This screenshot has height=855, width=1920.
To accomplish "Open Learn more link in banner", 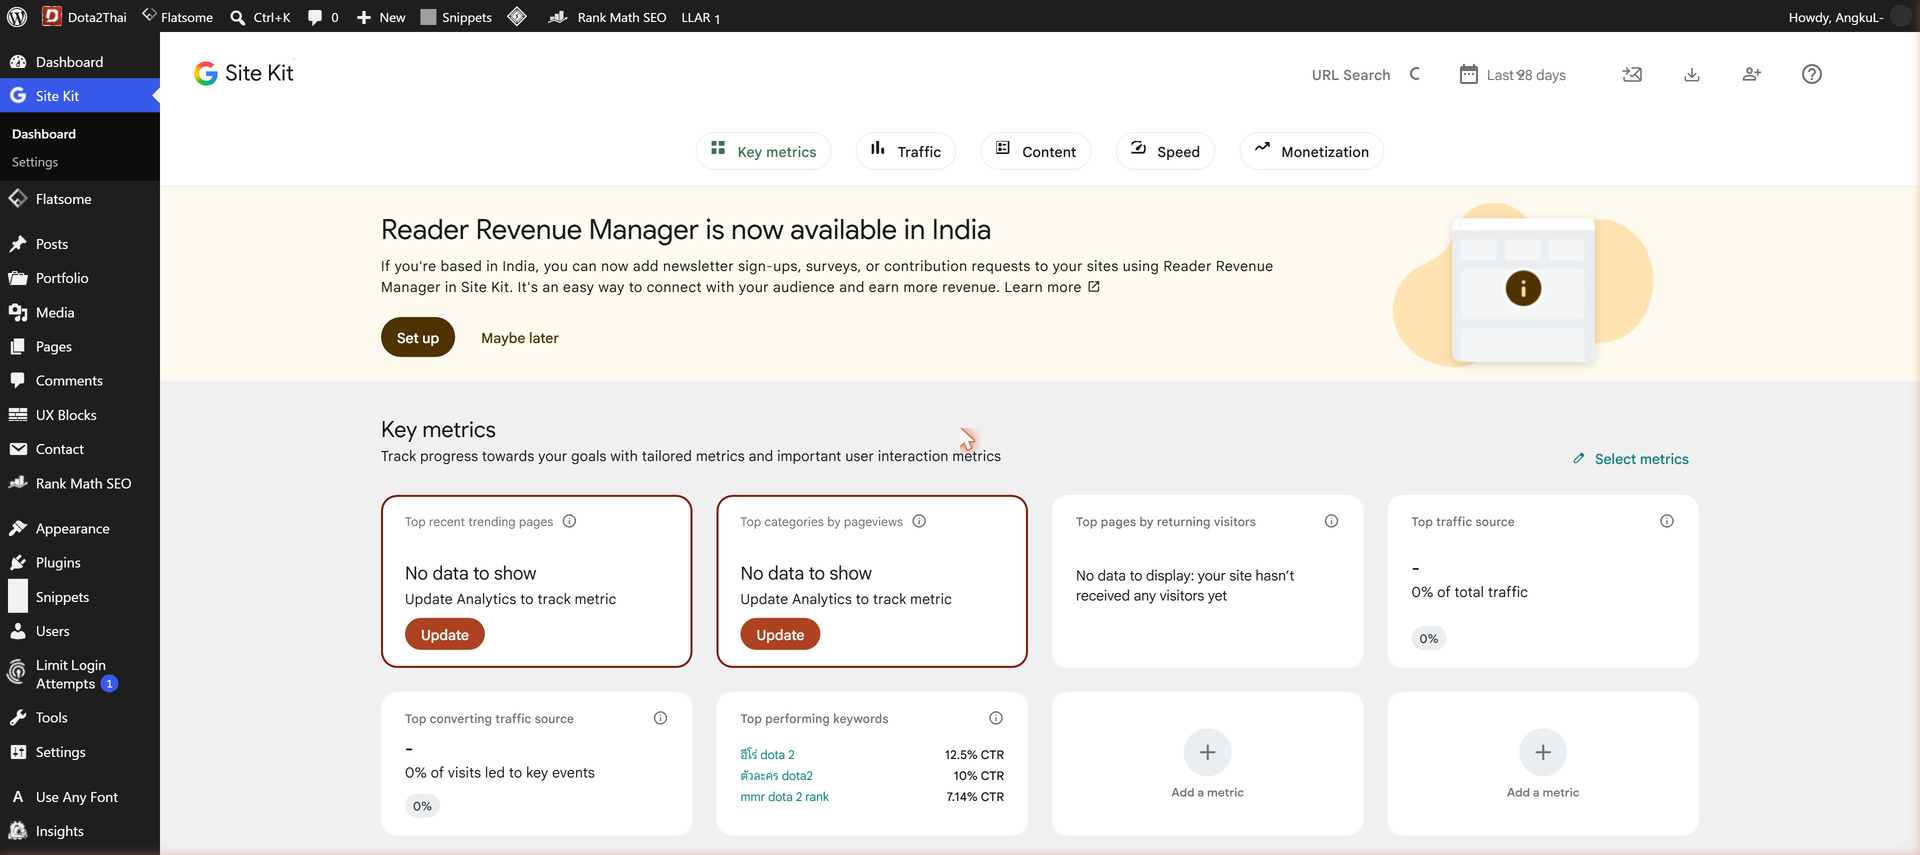I will tap(1052, 287).
